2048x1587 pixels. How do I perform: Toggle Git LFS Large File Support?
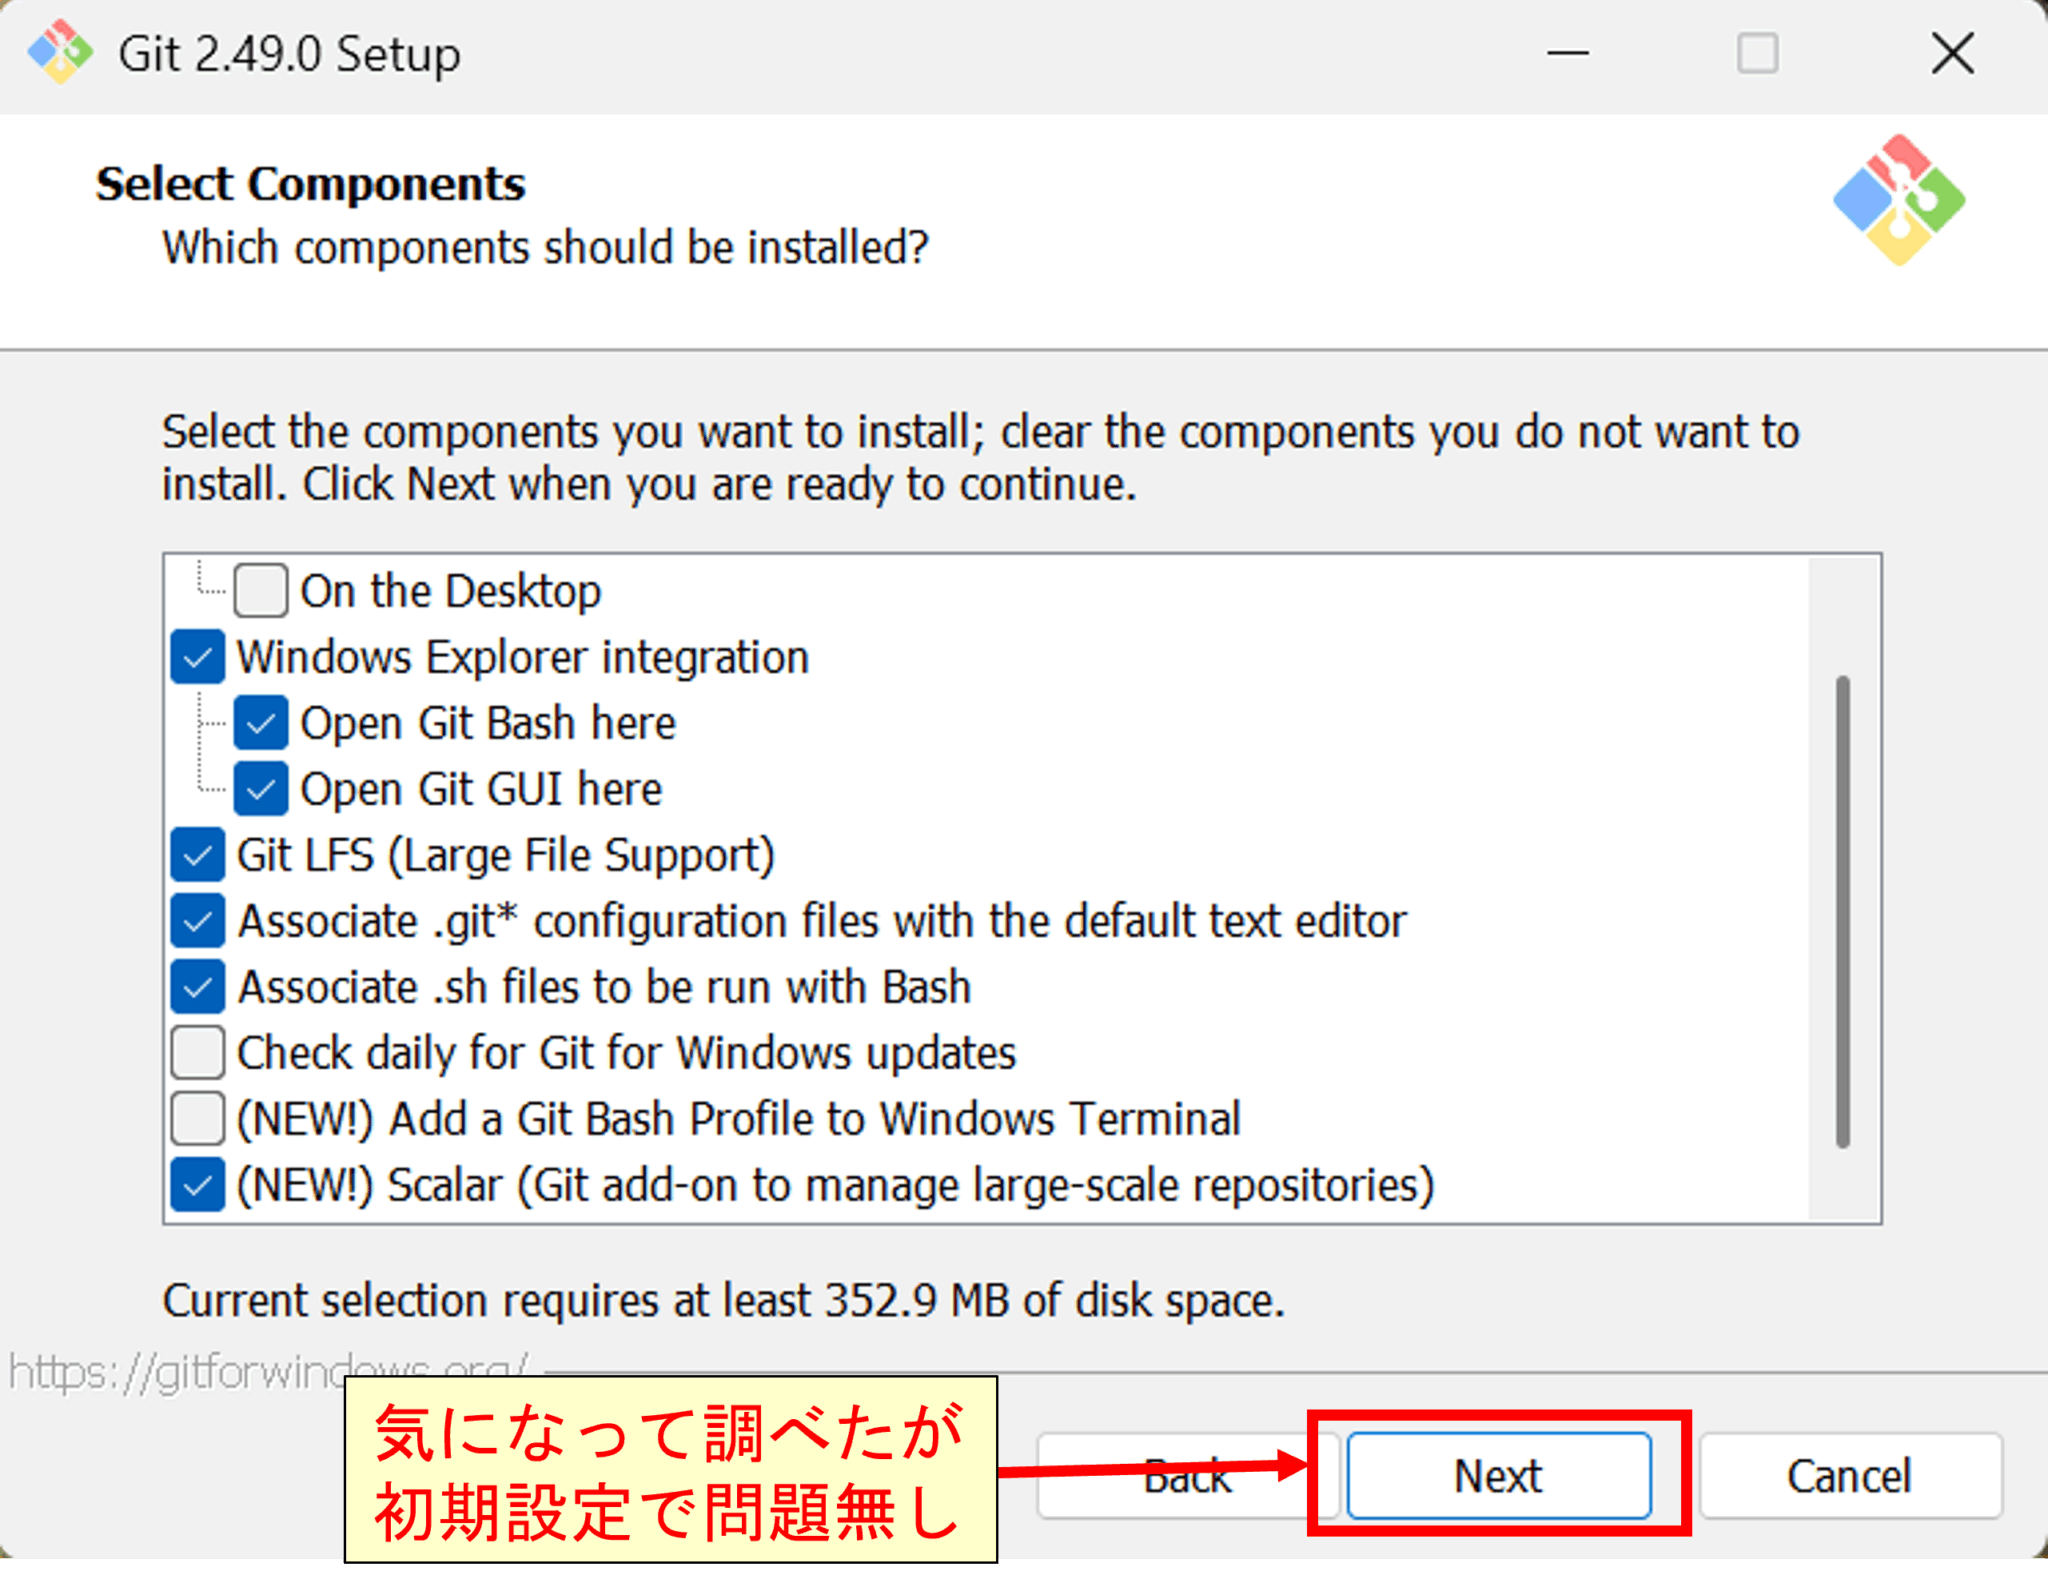(x=197, y=854)
